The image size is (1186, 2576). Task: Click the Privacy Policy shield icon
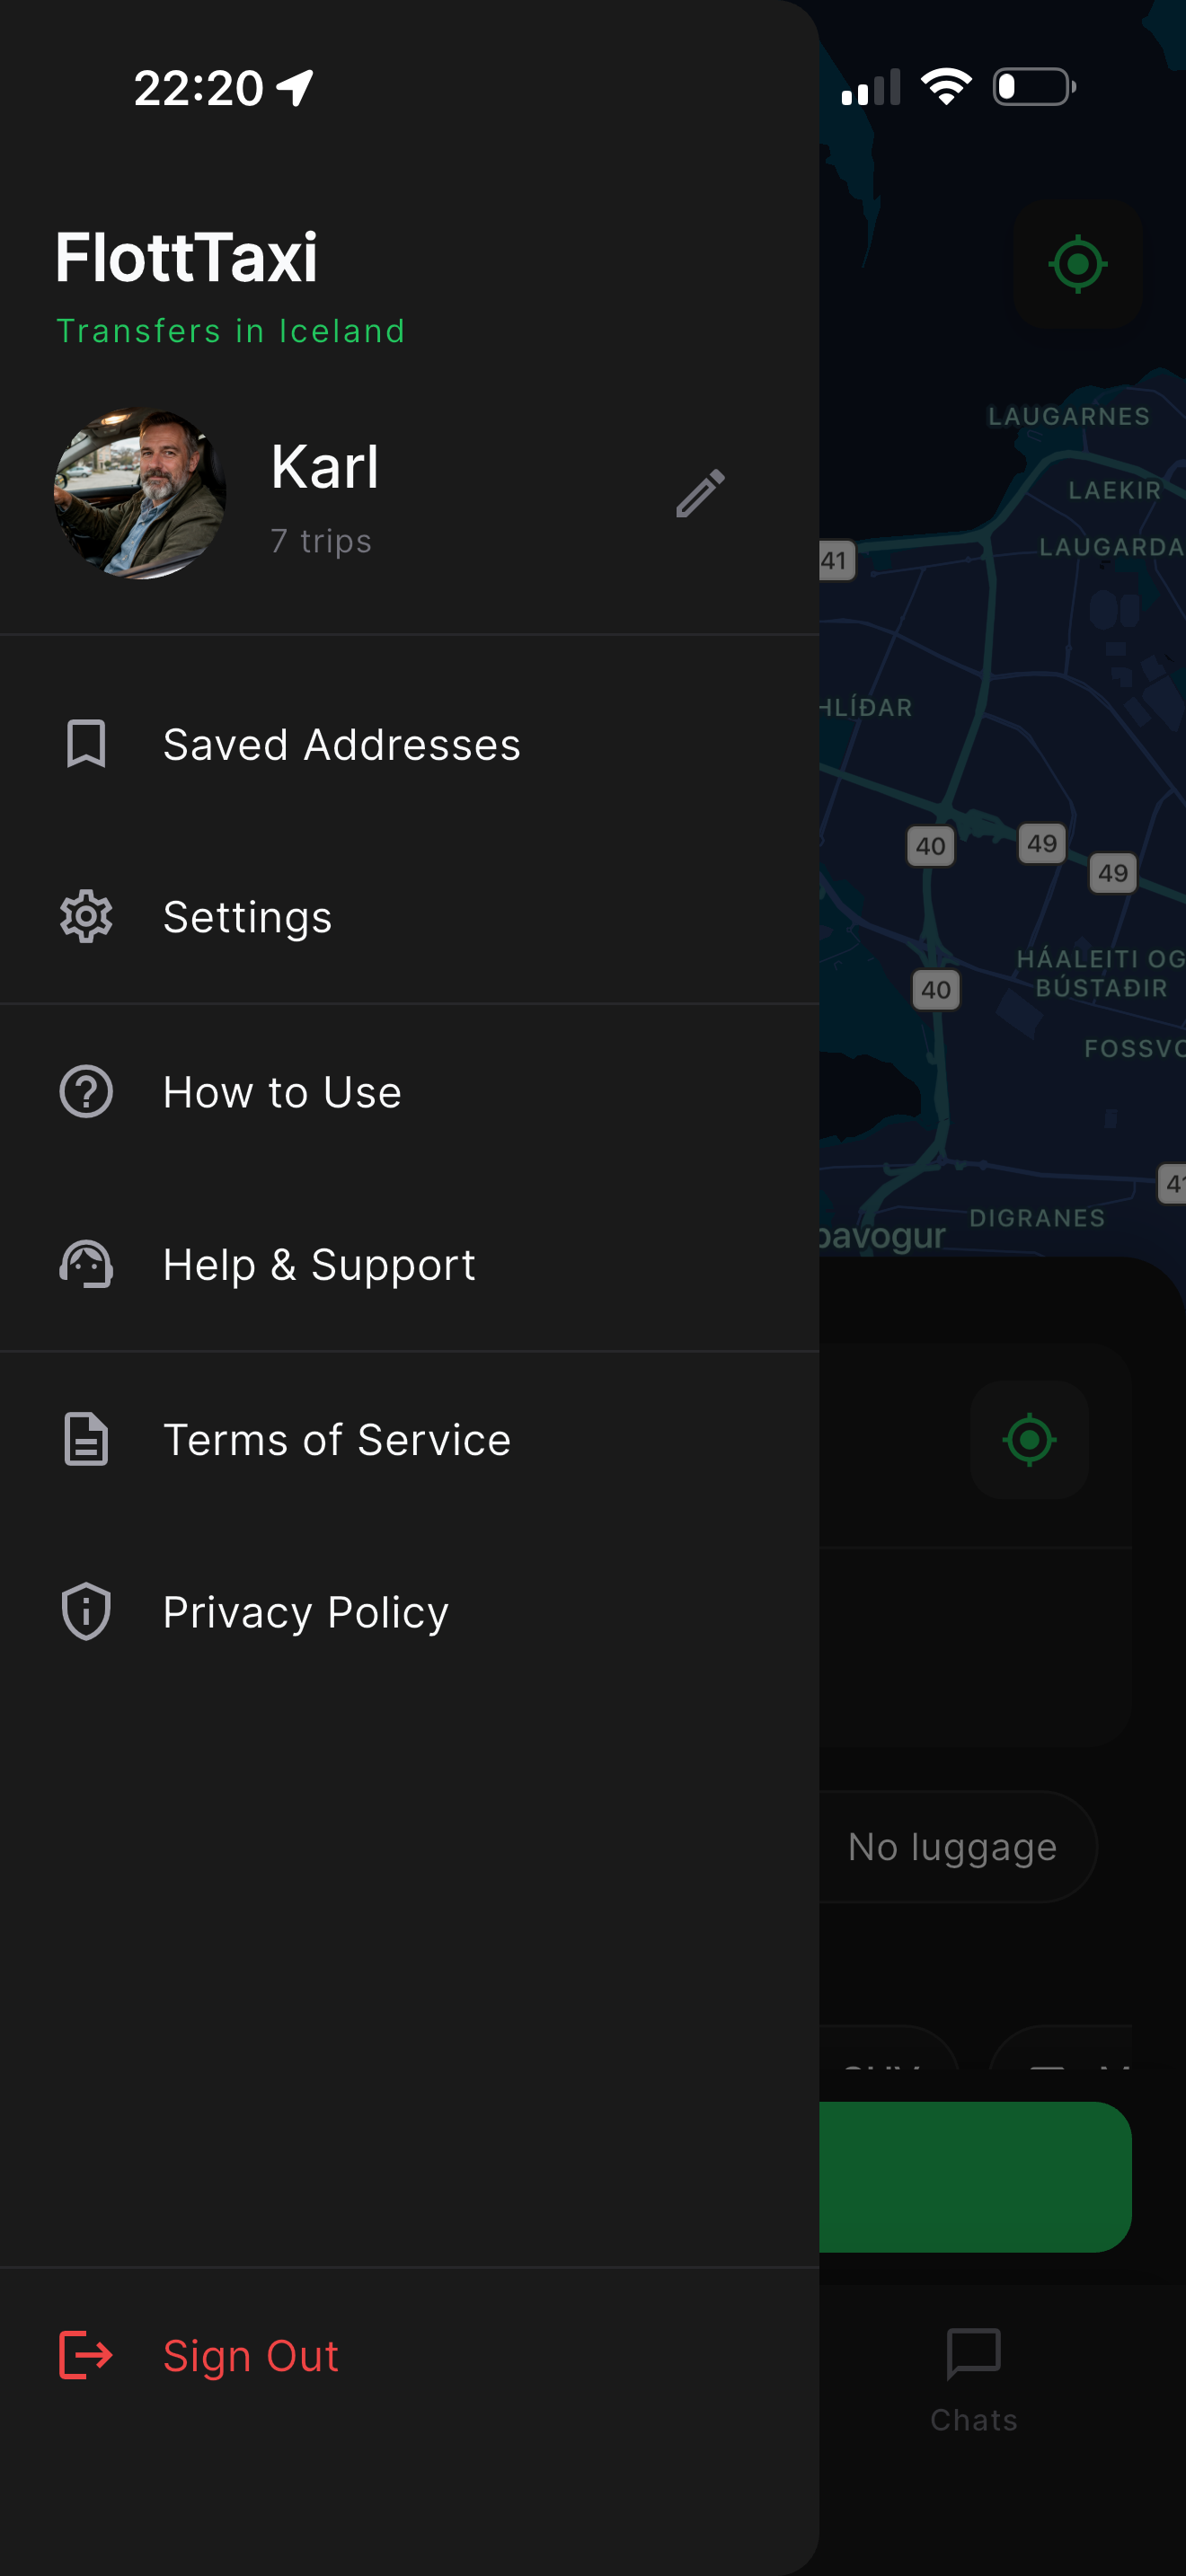pyautogui.click(x=86, y=1611)
